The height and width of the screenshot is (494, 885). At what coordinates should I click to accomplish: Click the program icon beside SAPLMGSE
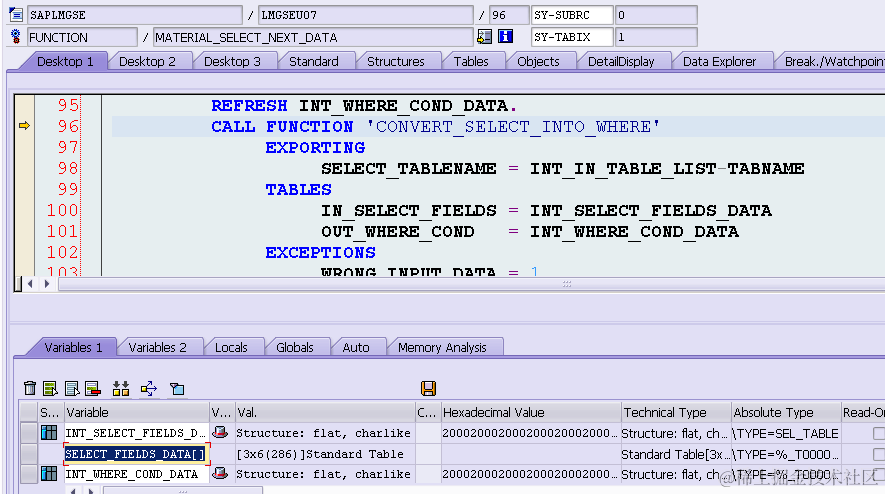click(16, 15)
